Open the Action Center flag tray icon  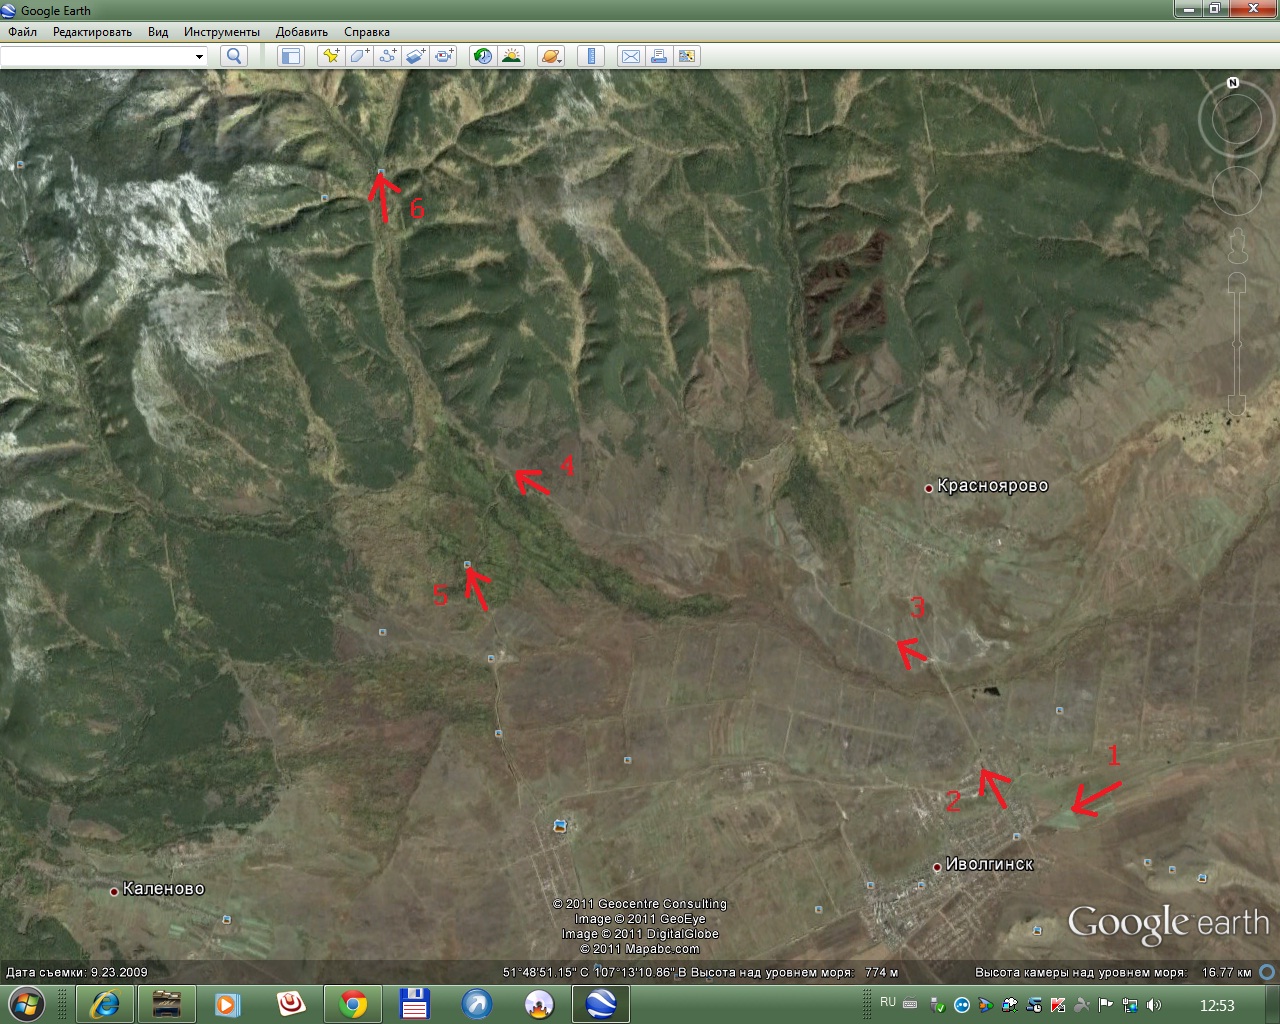point(1106,1005)
